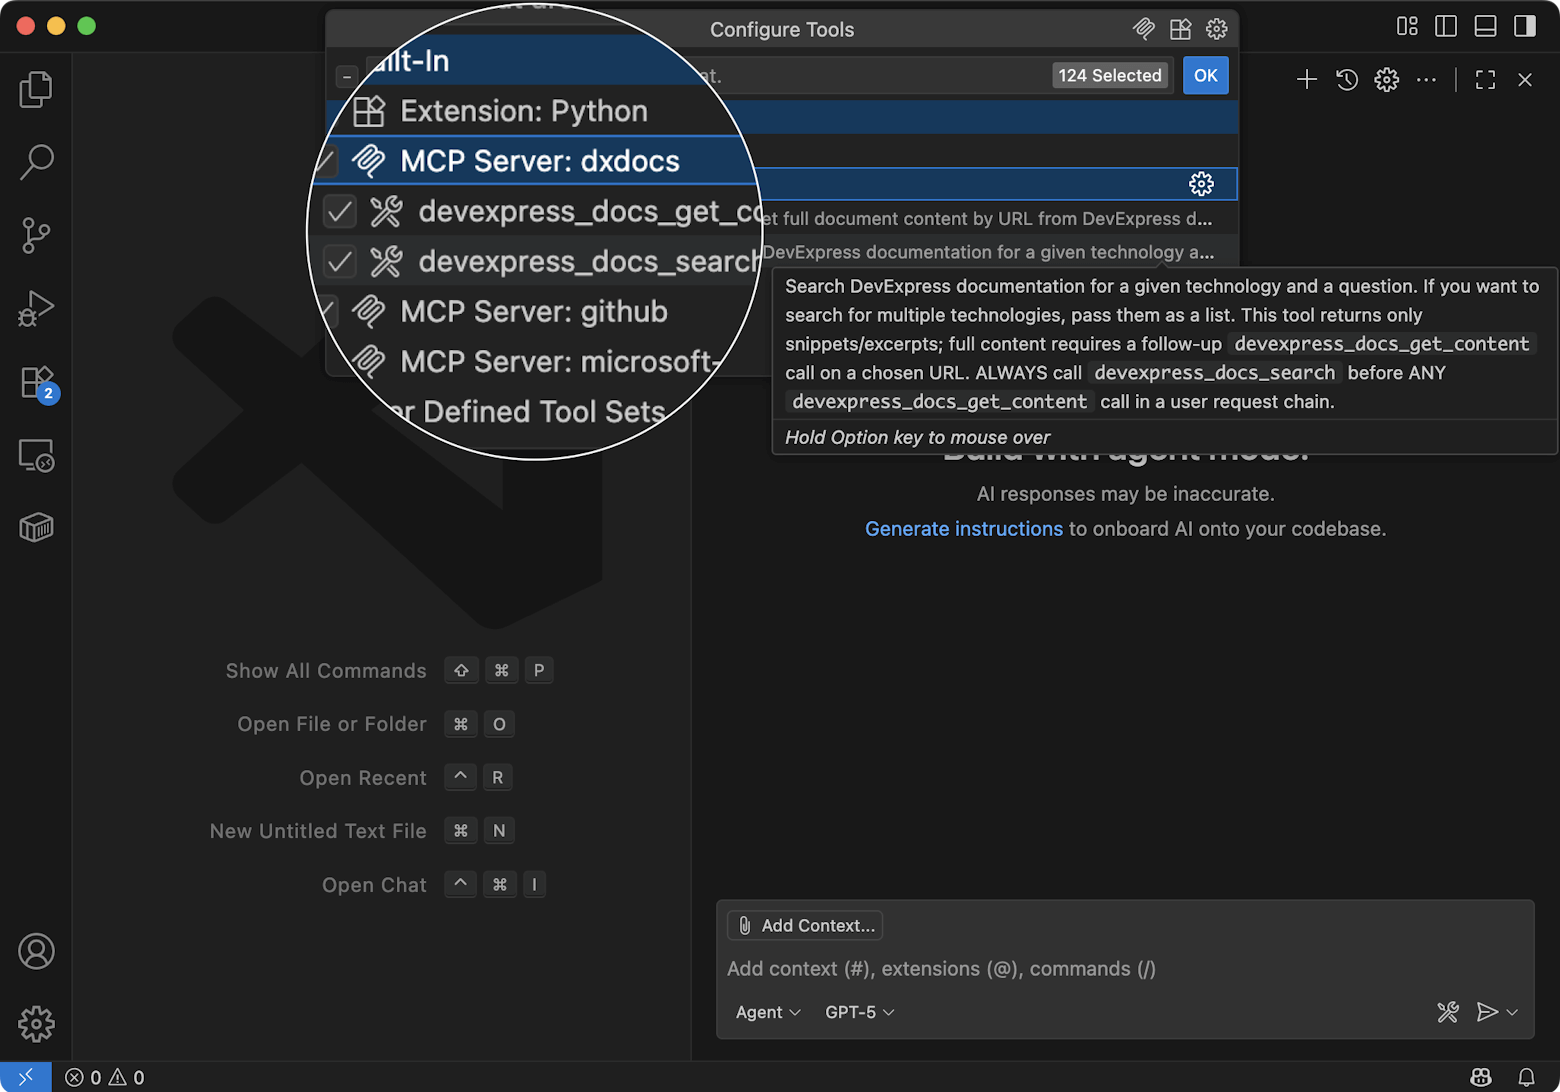
Task: Open the Remote Explorer view
Action: click(x=36, y=455)
